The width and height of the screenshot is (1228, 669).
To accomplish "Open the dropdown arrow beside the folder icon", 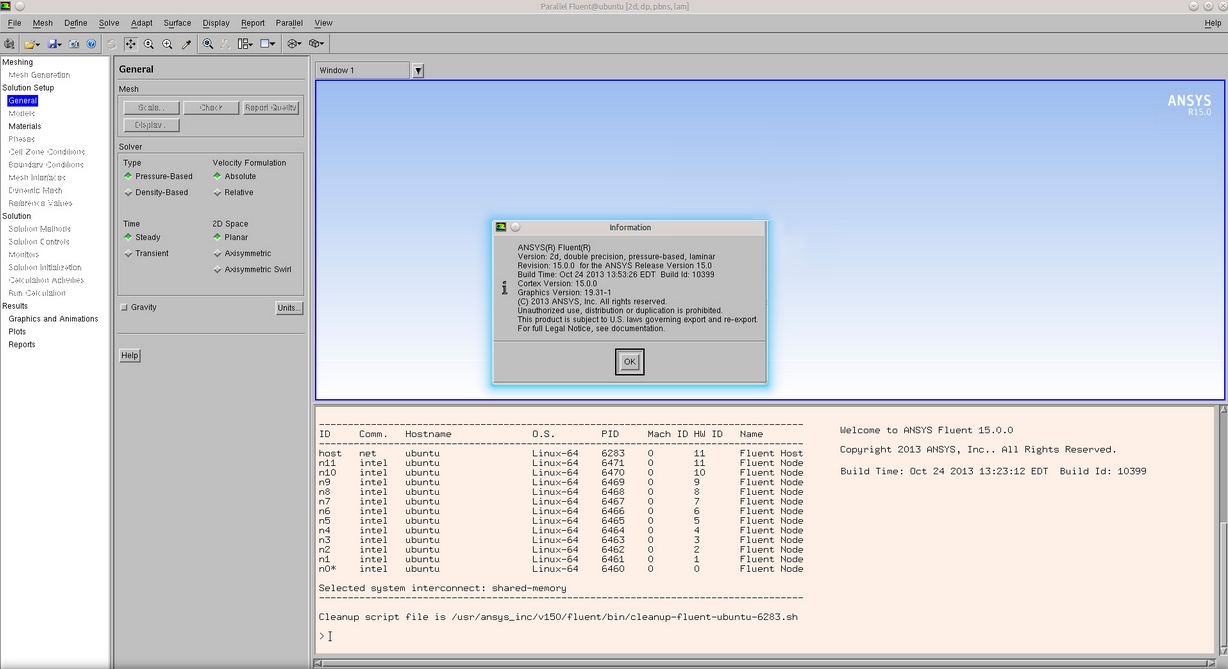I will tap(38, 45).
